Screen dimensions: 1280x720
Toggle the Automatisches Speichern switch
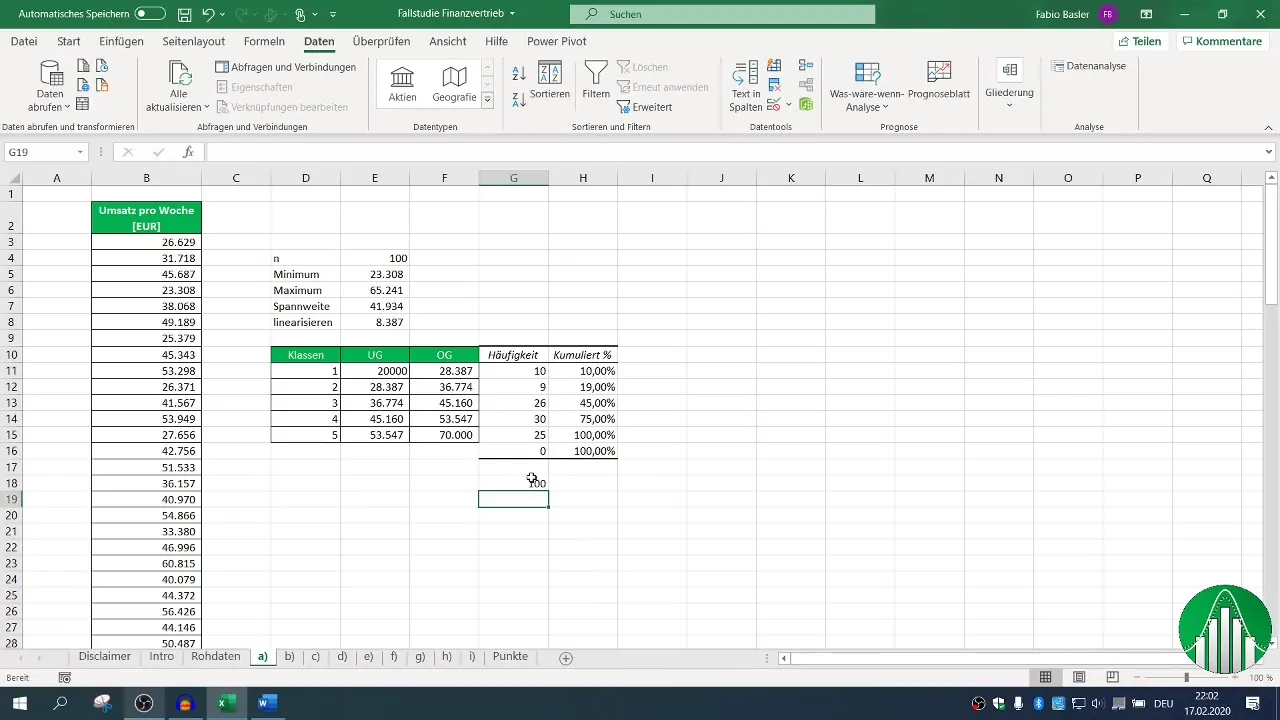pyautogui.click(x=150, y=14)
